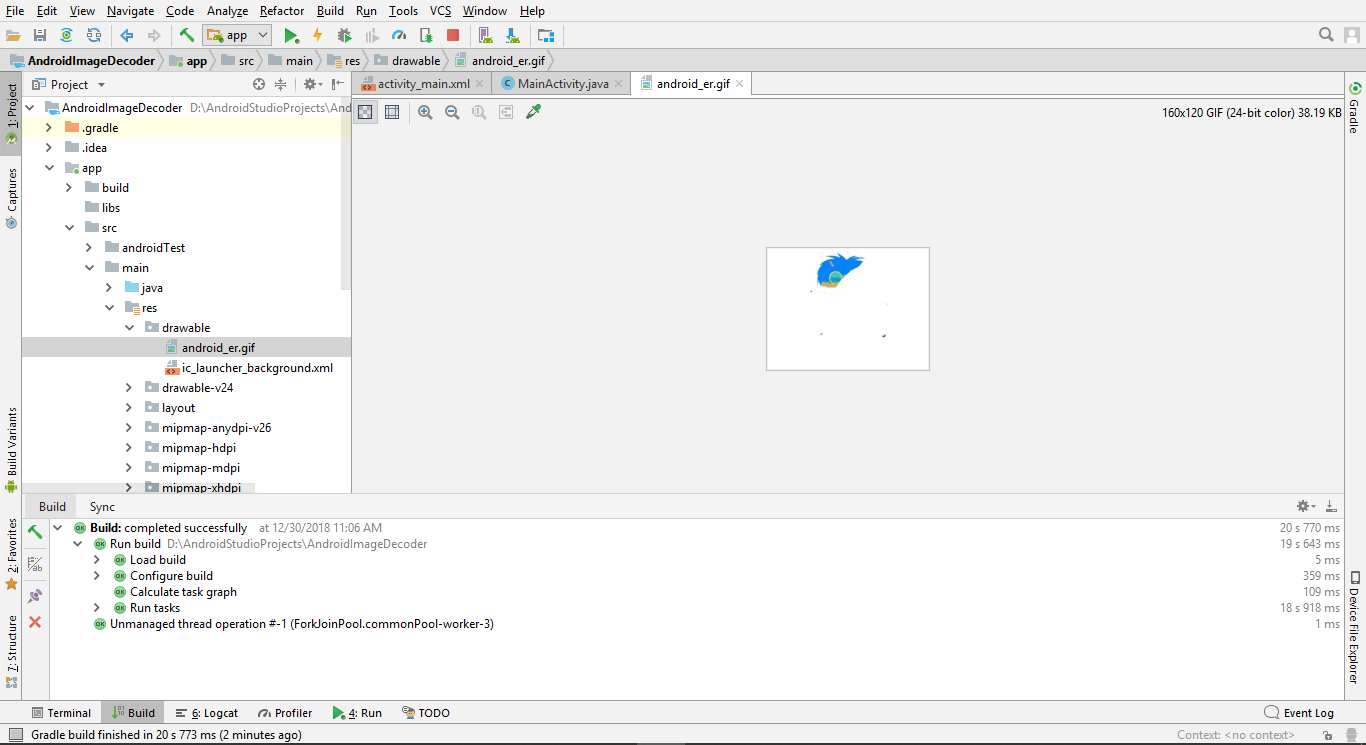1366x745 pixels.
Task: Toggle the grid overlay in the image viewer
Action: click(x=391, y=112)
